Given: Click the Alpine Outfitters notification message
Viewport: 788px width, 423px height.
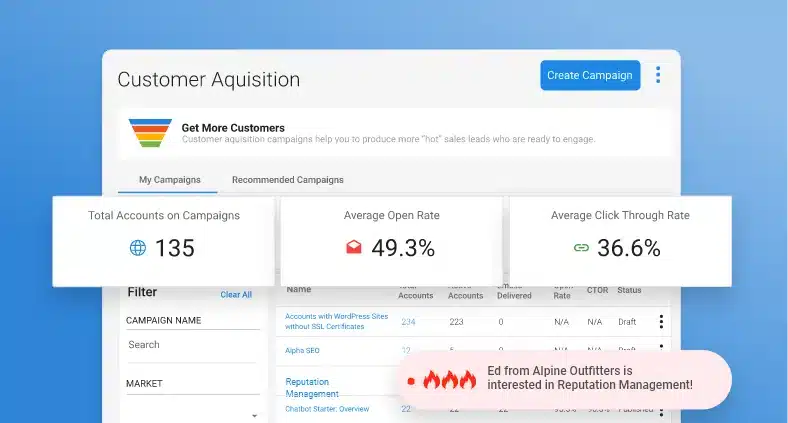Looking at the screenshot, I should pyautogui.click(x=589, y=377).
